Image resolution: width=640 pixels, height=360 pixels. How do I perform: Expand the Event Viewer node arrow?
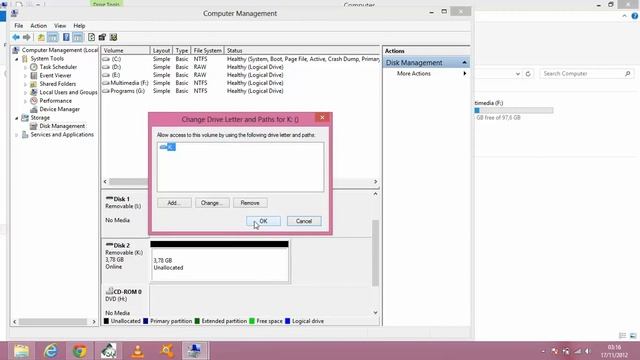[25, 76]
